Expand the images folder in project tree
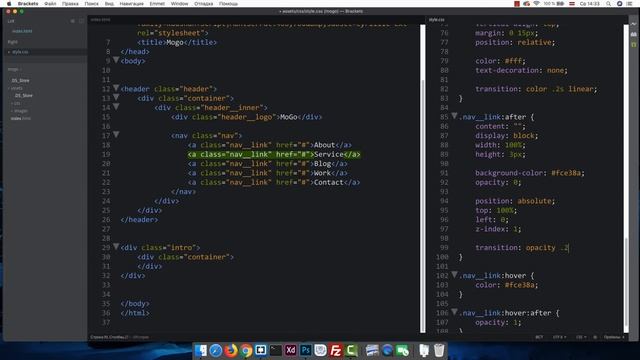The image size is (640, 360). (20, 111)
